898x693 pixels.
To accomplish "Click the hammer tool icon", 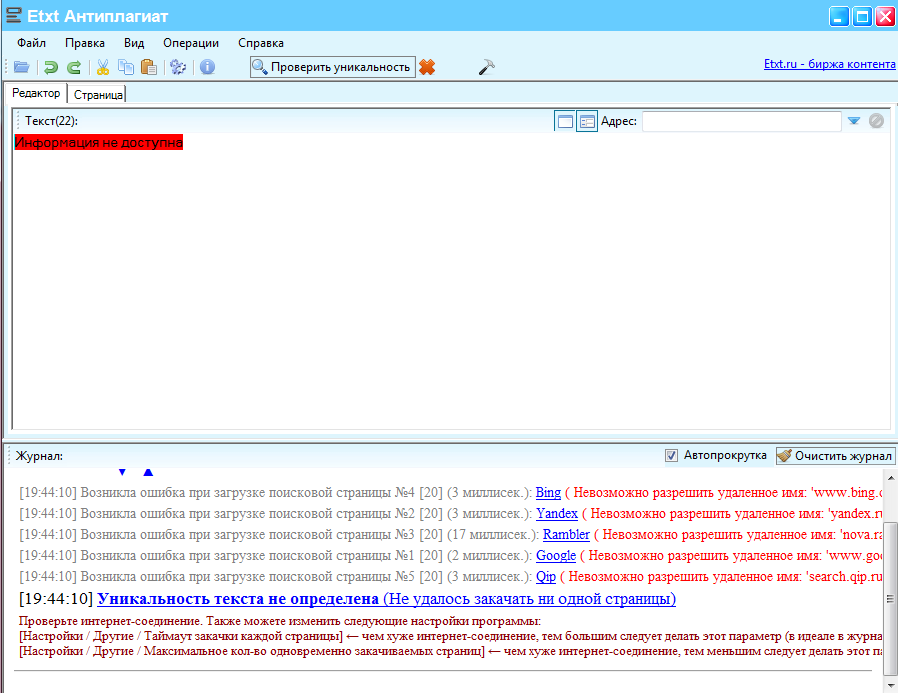I will tap(487, 67).
